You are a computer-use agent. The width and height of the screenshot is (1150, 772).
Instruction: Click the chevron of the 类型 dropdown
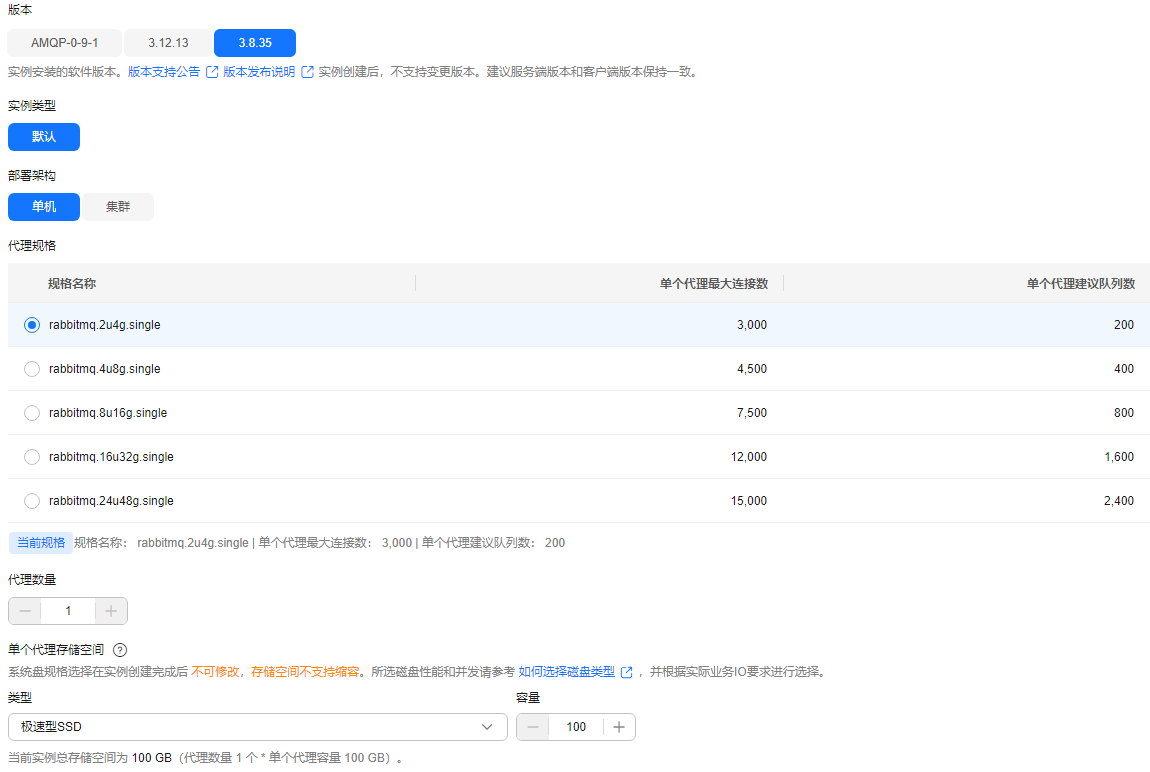coord(487,727)
